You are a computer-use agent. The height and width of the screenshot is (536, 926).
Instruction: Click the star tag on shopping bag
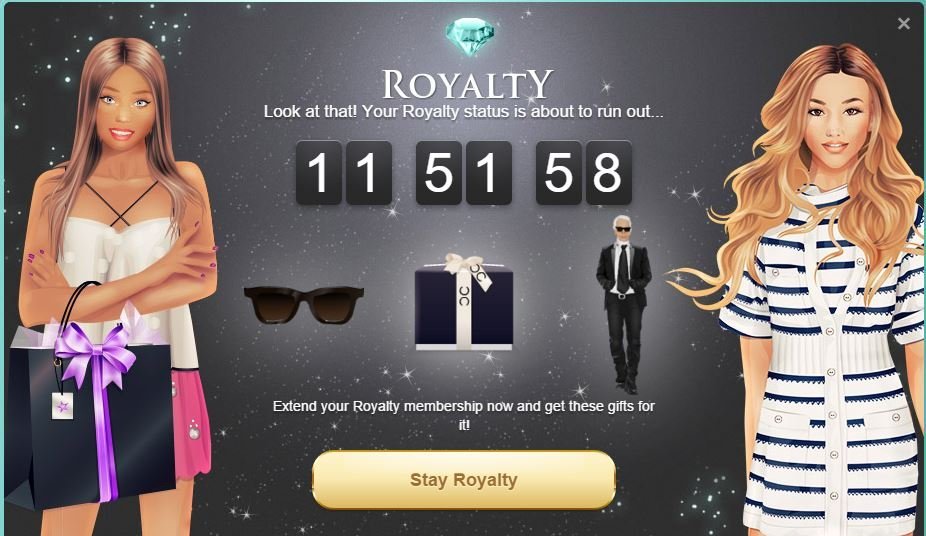(x=63, y=407)
